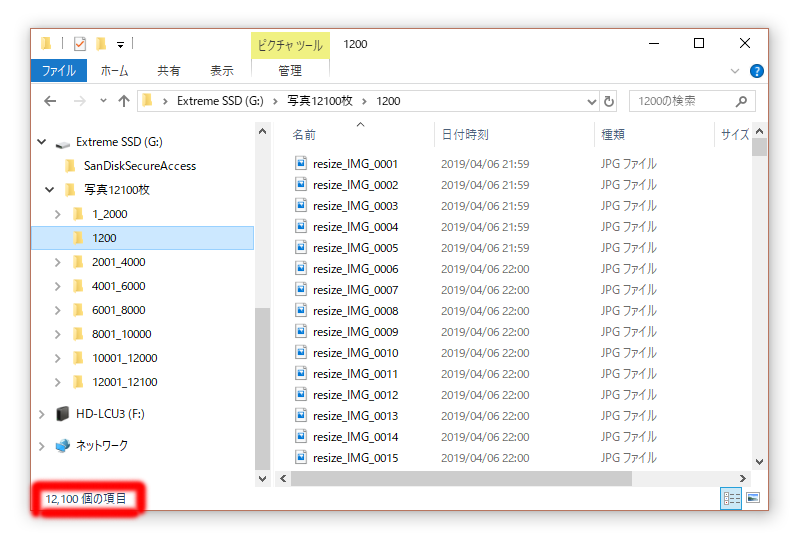The image size is (800, 550).
Task: Collapse Extreme SSD (G:) tree node
Action: 42,142
